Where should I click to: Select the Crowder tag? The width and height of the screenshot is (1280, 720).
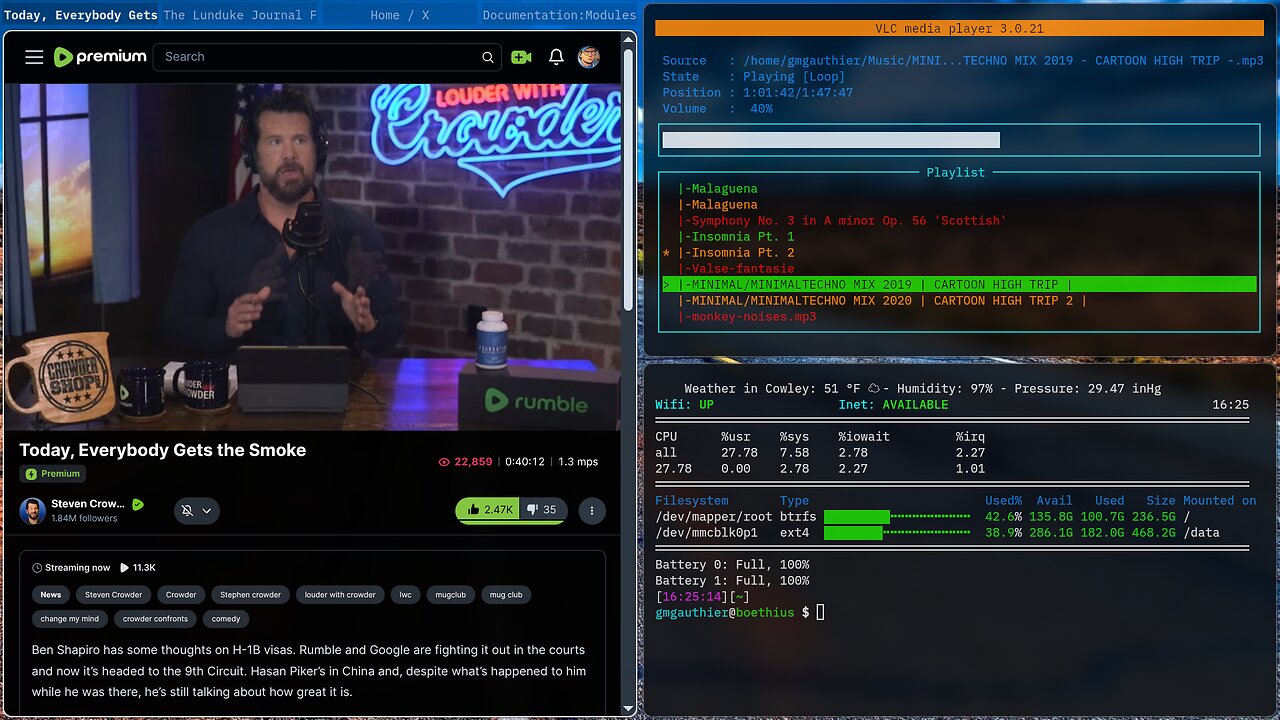tap(181, 594)
